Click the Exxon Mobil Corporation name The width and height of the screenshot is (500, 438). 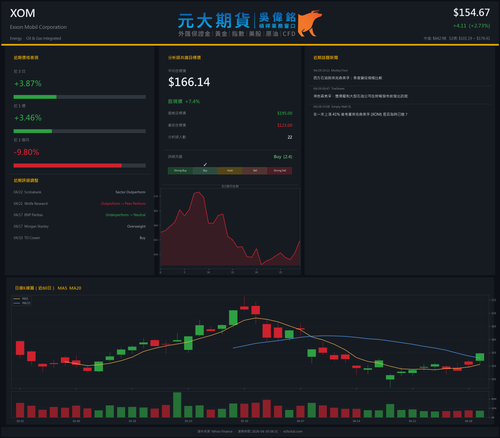[38, 27]
